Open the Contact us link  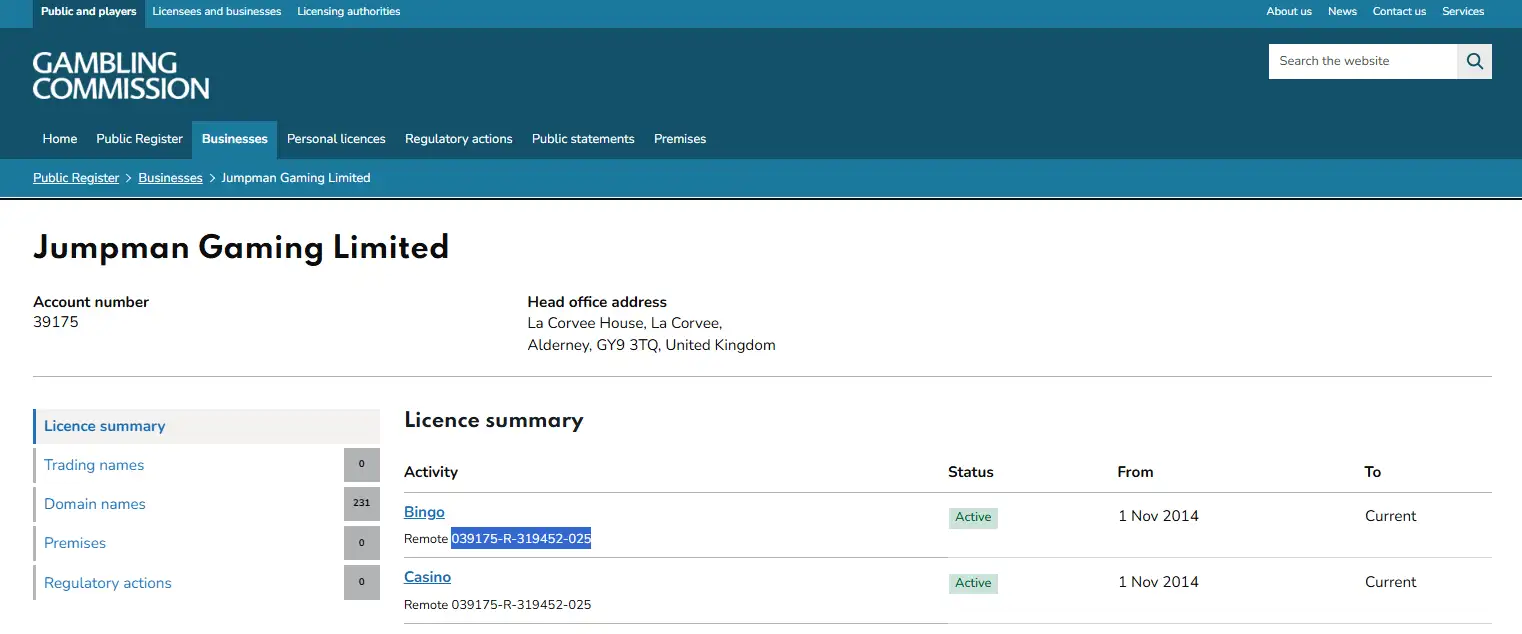[x=1399, y=12]
